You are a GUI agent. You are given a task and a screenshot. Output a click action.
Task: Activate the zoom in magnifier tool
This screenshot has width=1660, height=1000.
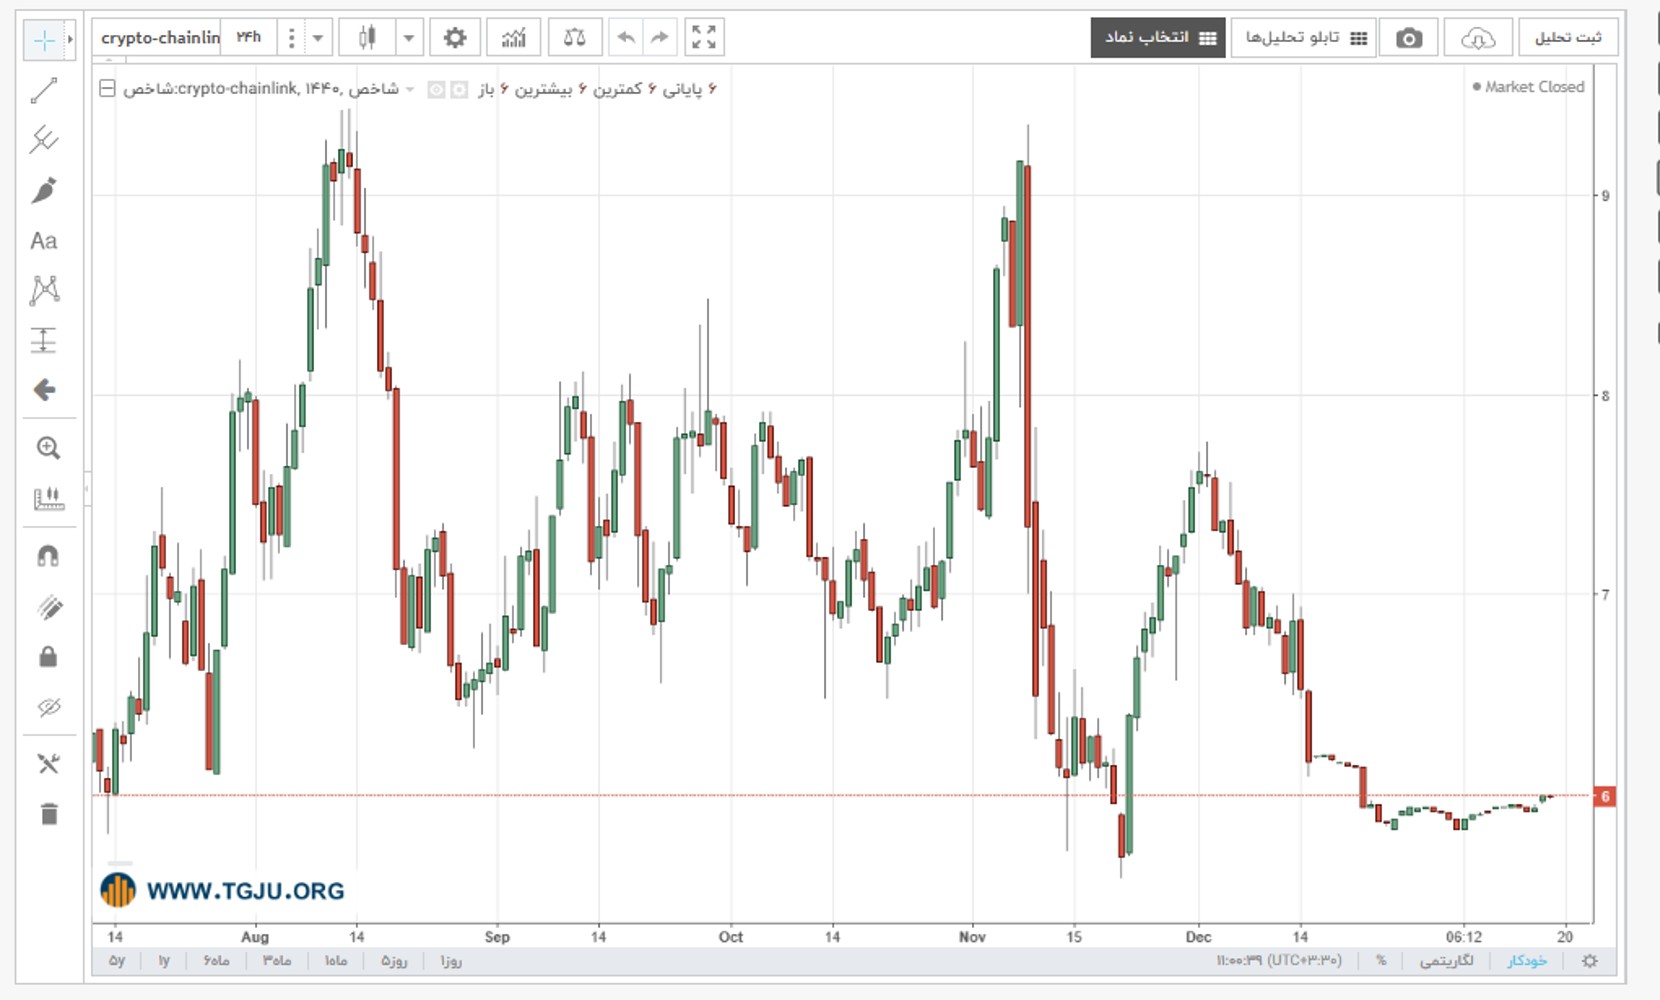(48, 448)
